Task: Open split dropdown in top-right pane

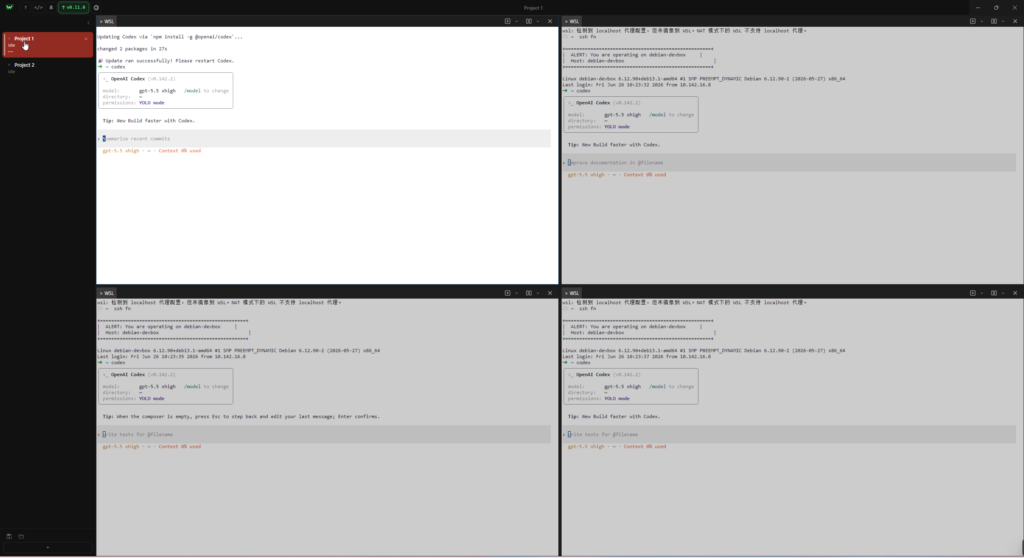Action: pos(1002,22)
